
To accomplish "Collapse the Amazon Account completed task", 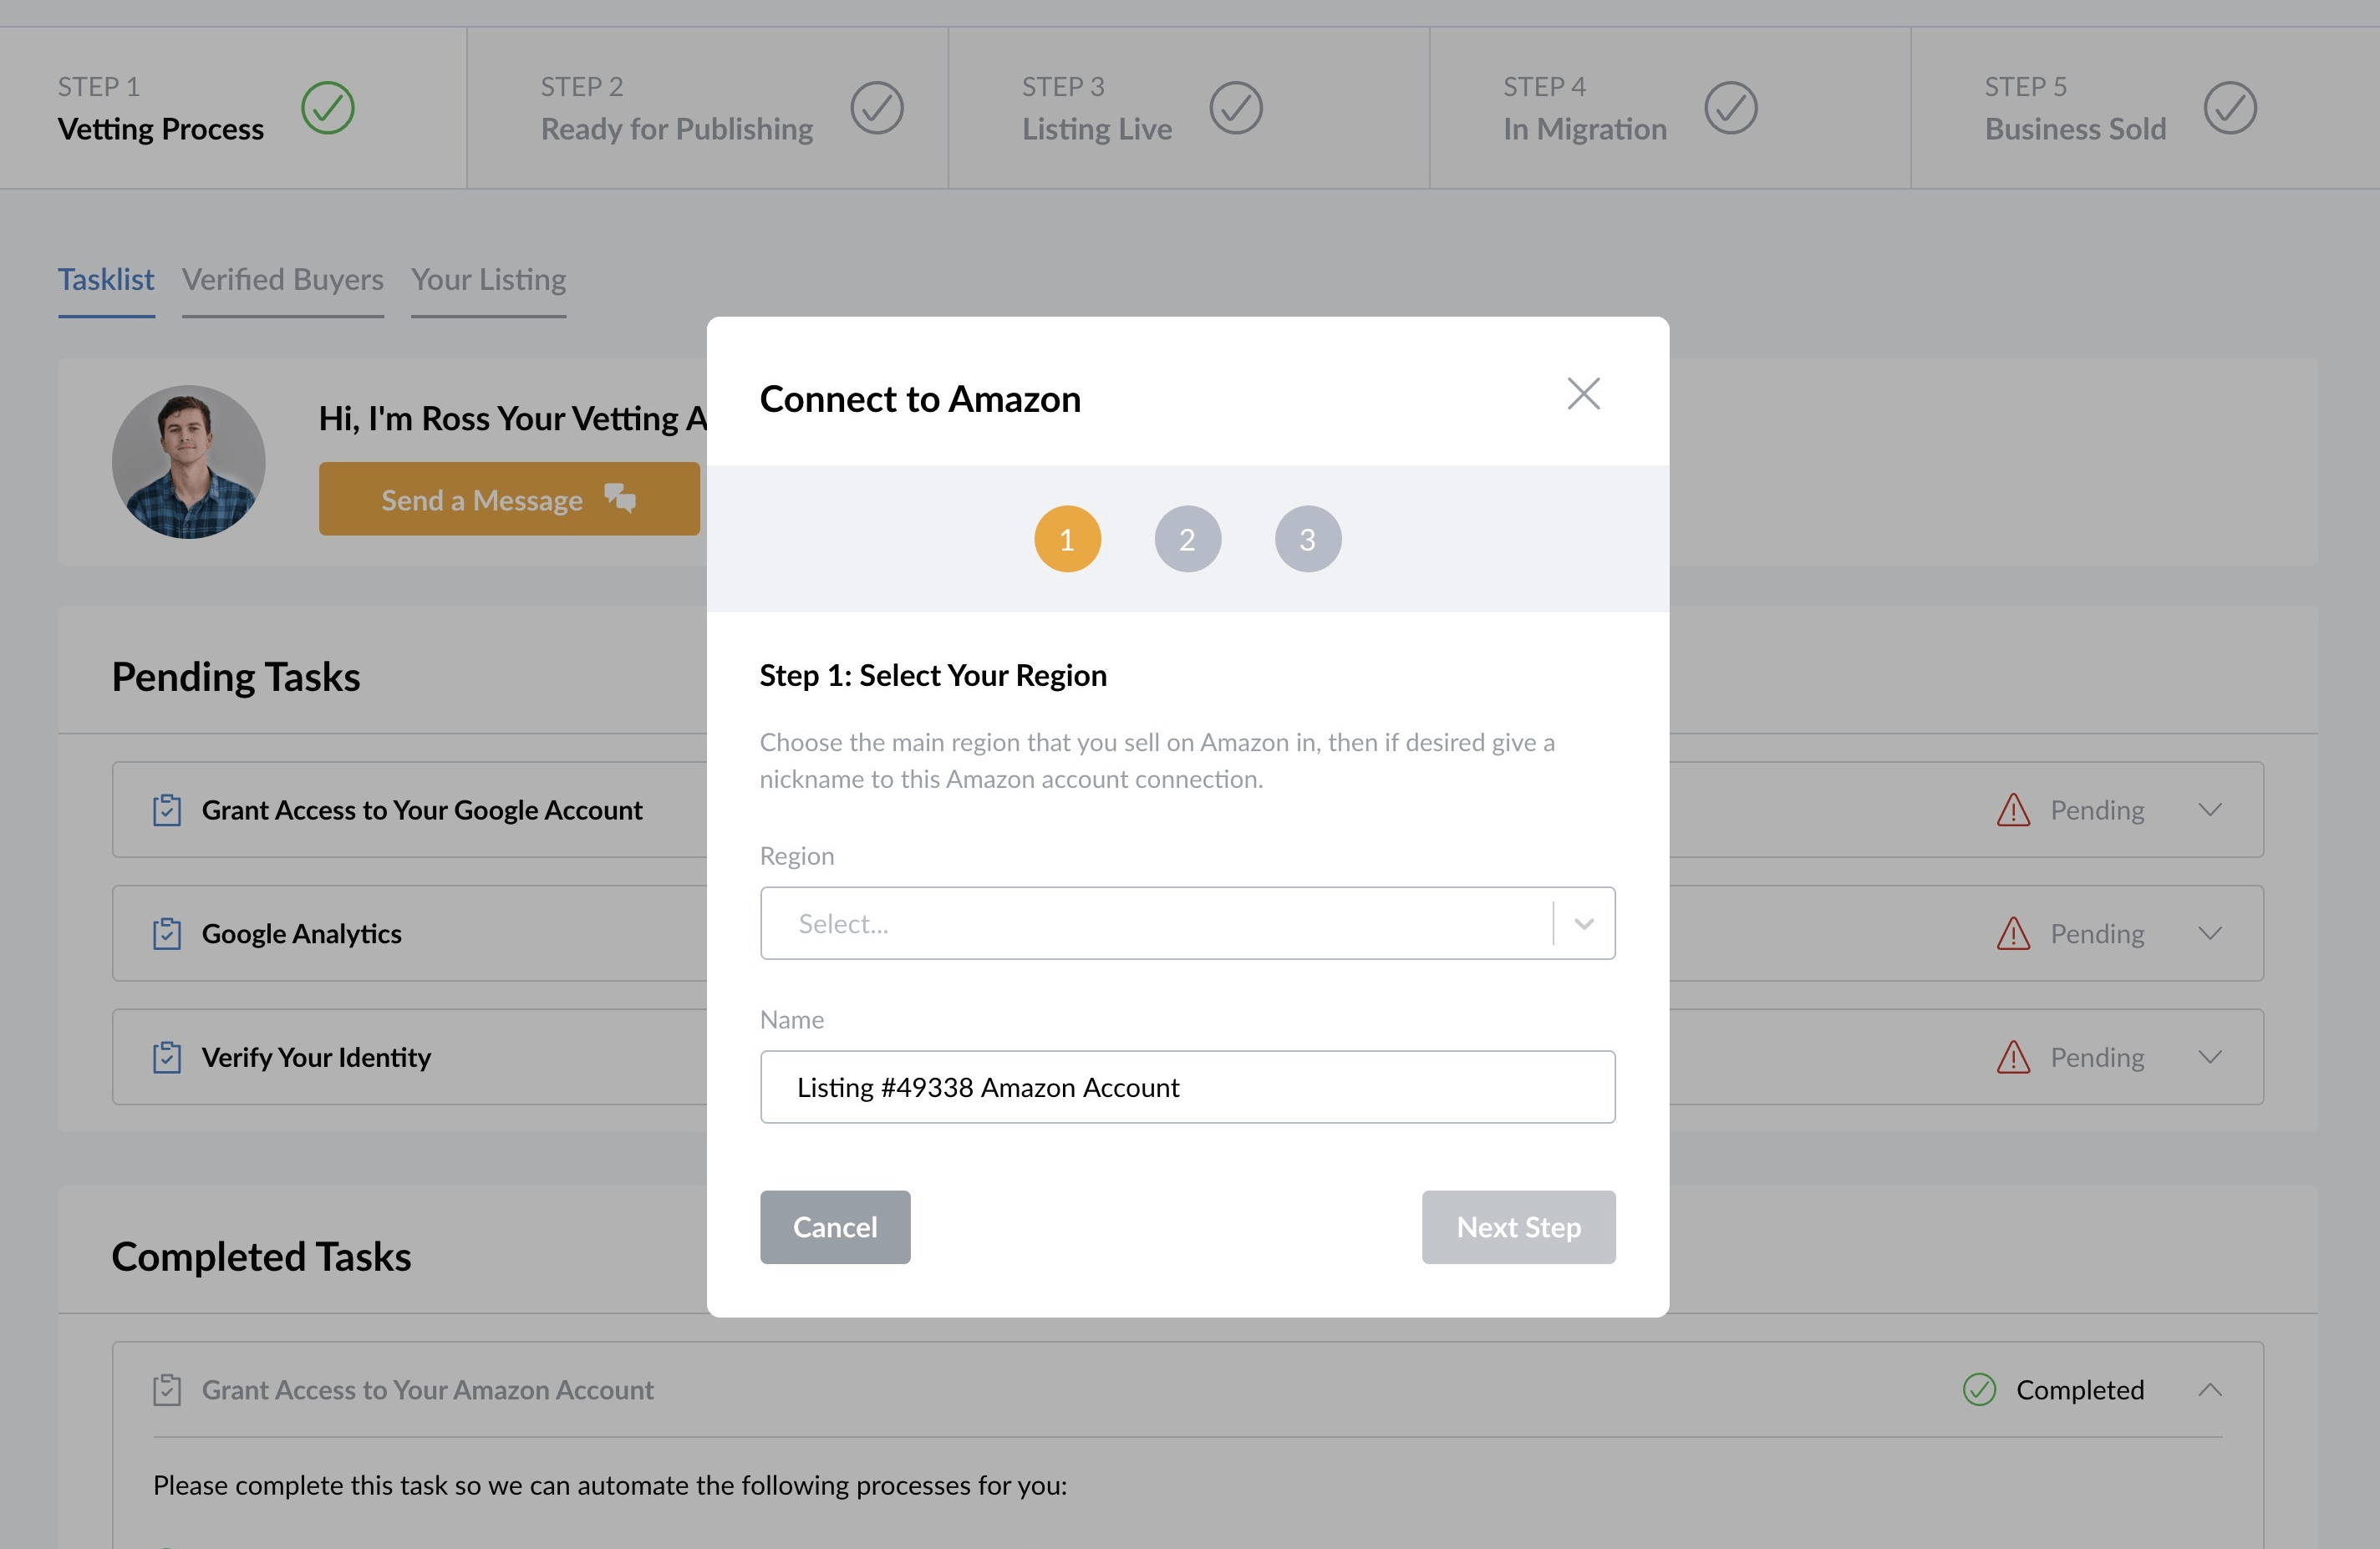I will 2210,1390.
